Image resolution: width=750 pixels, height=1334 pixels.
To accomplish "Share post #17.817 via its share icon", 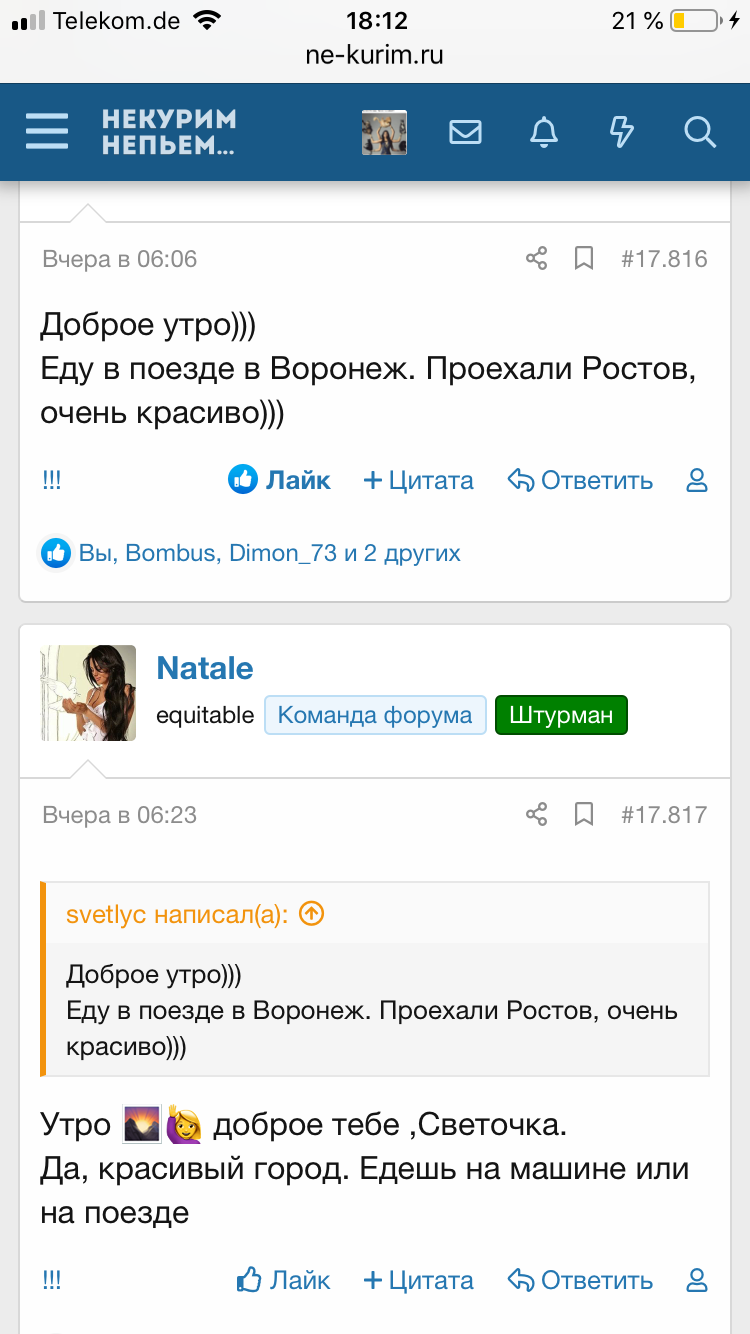I will [x=536, y=814].
